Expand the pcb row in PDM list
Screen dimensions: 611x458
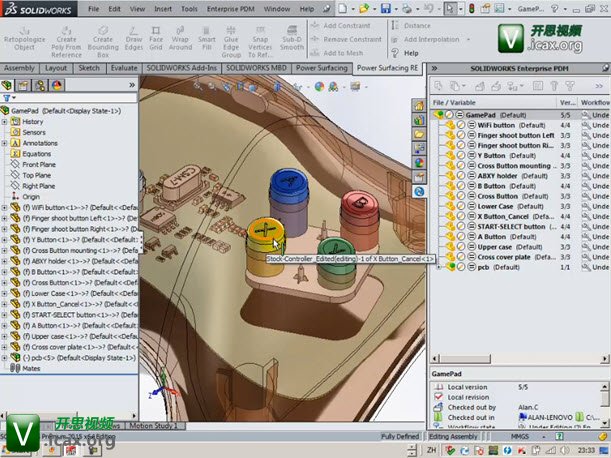(437, 266)
